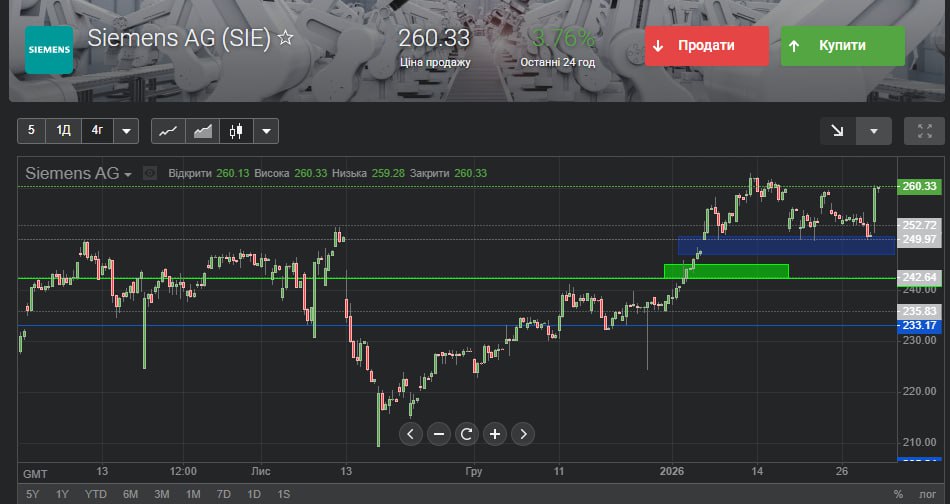950x504 pixels.
Task: Zoom in the chart with plus
Action: click(495, 434)
